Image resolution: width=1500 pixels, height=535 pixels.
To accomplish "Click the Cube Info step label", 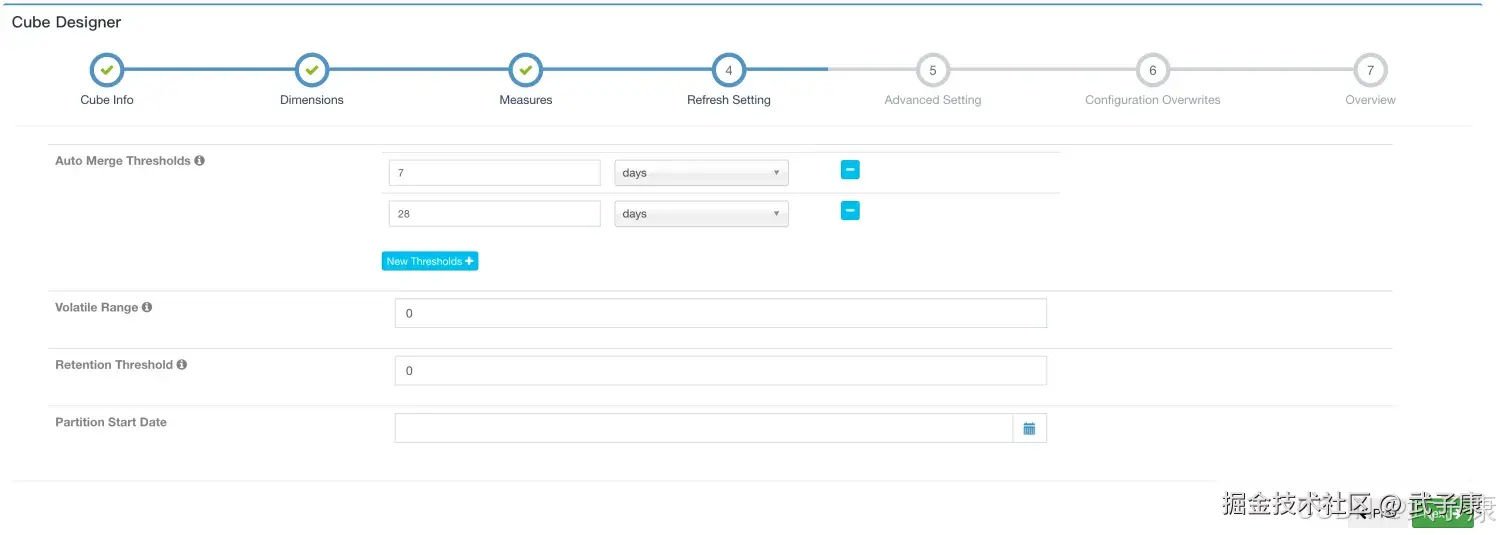I will point(107,100).
